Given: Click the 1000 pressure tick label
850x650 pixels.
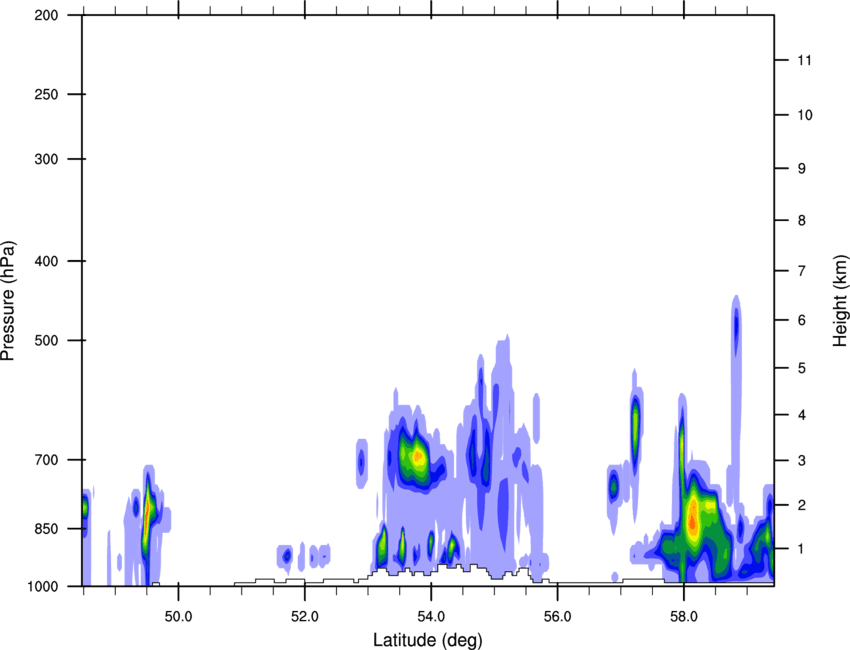Looking at the screenshot, I should pos(43,586).
